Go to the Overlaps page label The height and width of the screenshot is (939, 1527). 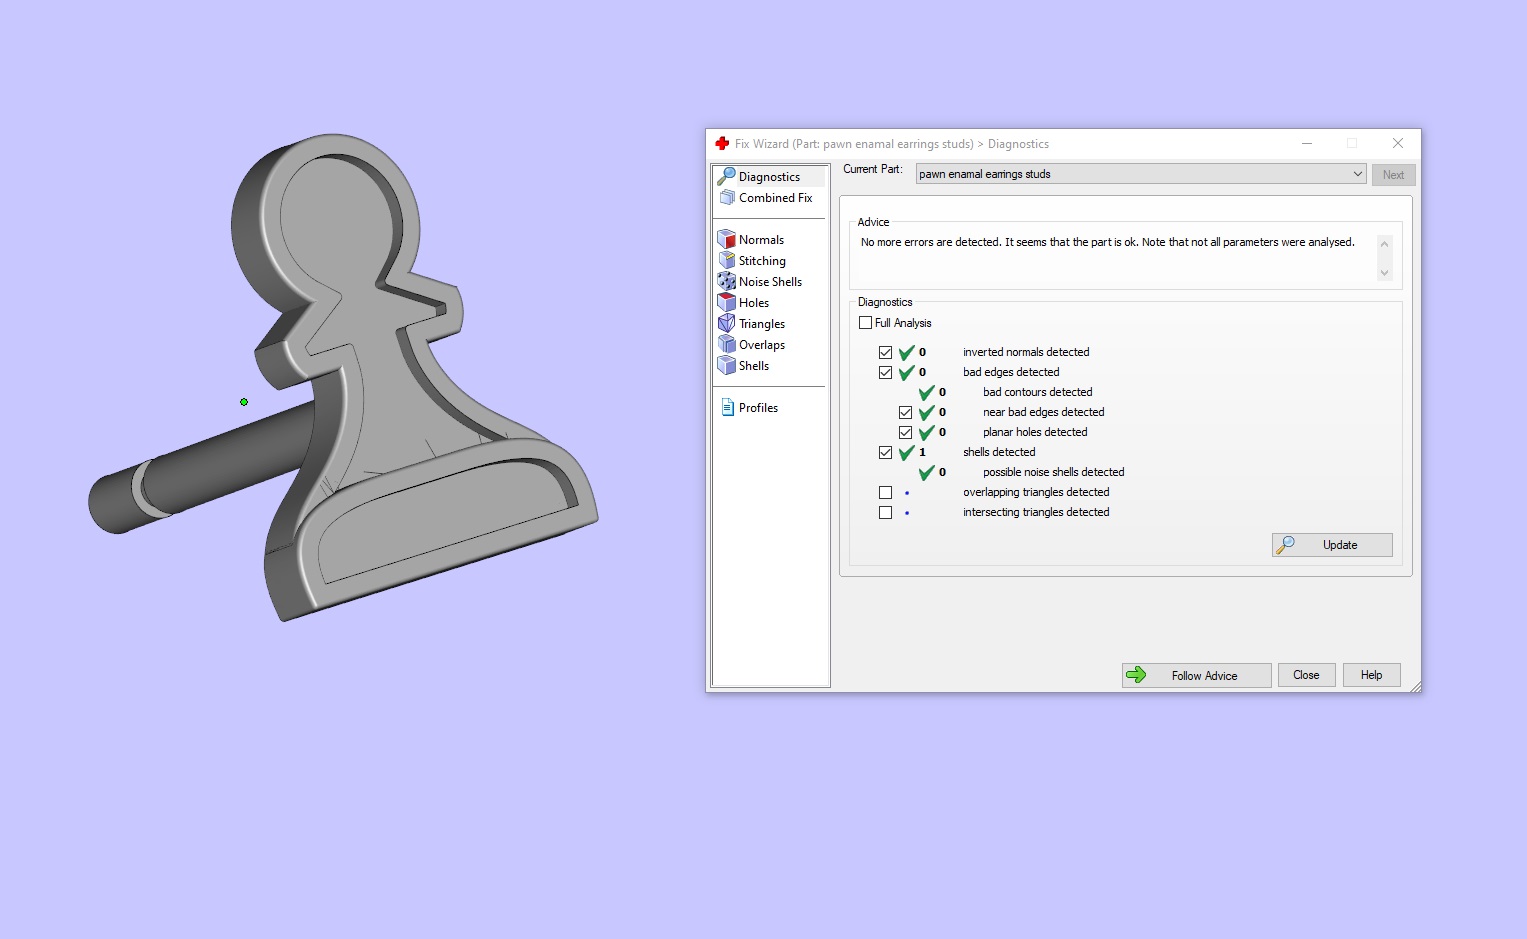762,345
